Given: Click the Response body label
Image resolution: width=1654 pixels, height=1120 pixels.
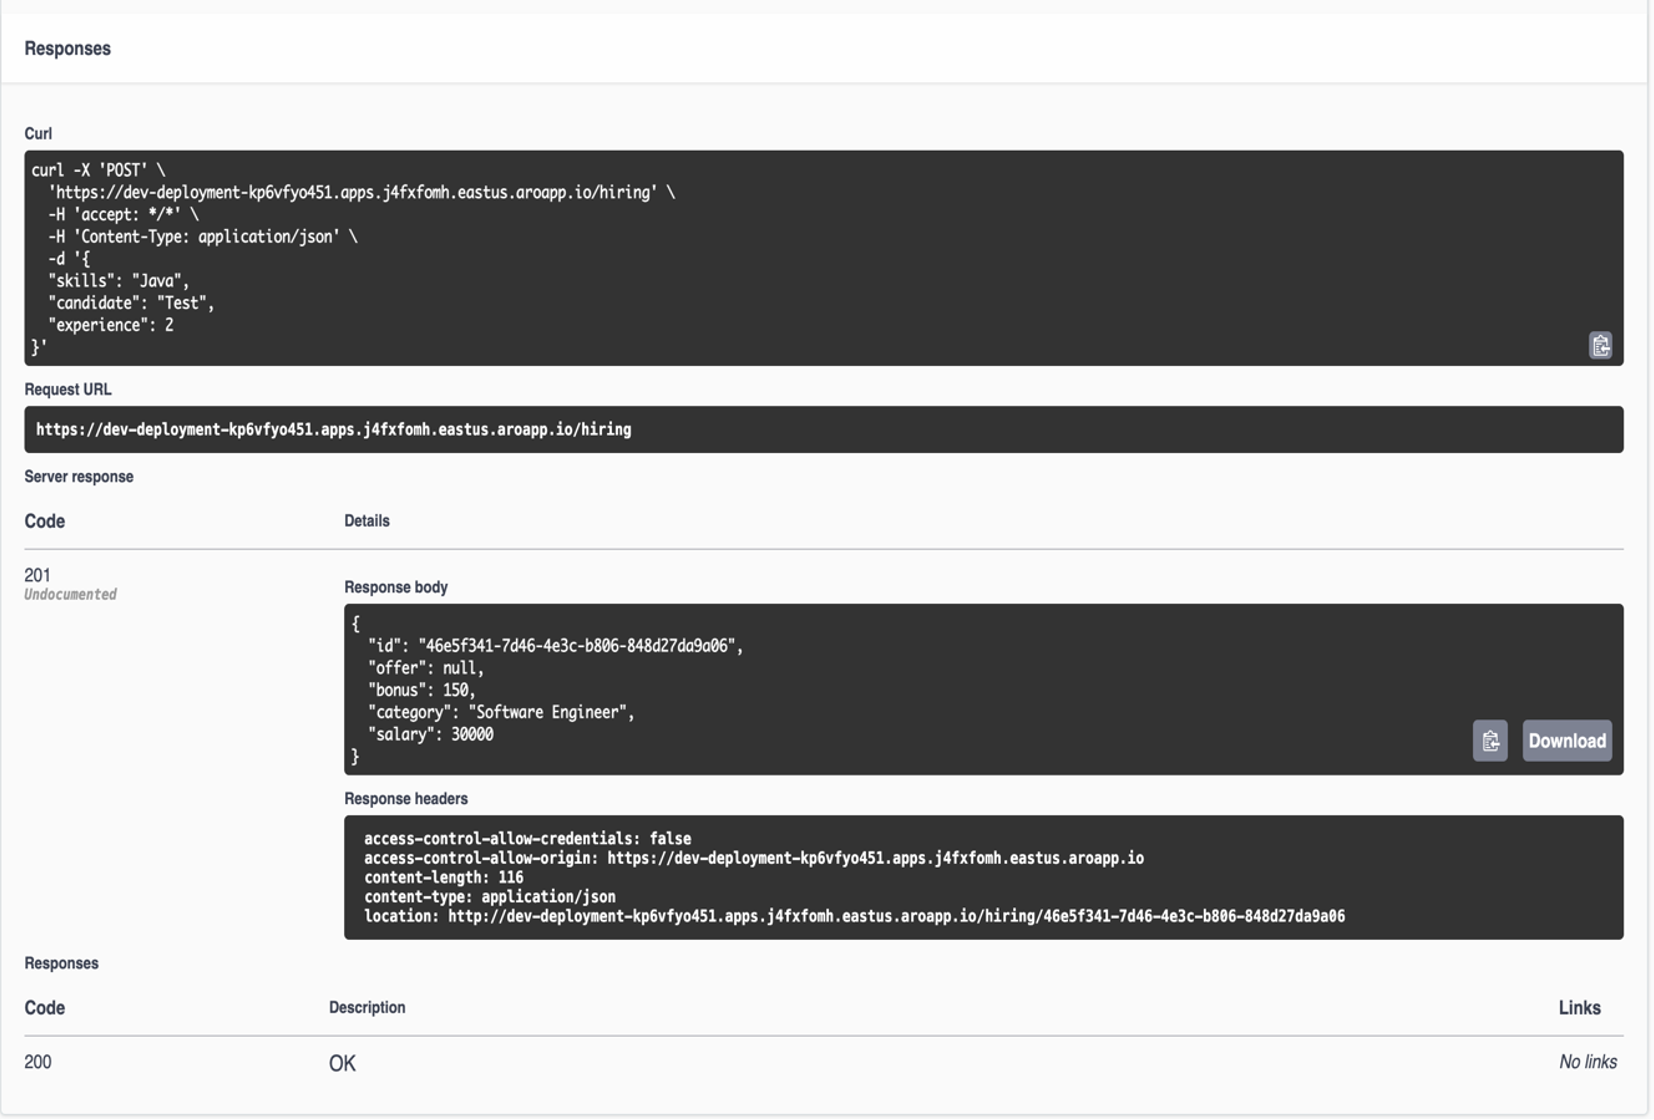Looking at the screenshot, I should [396, 587].
